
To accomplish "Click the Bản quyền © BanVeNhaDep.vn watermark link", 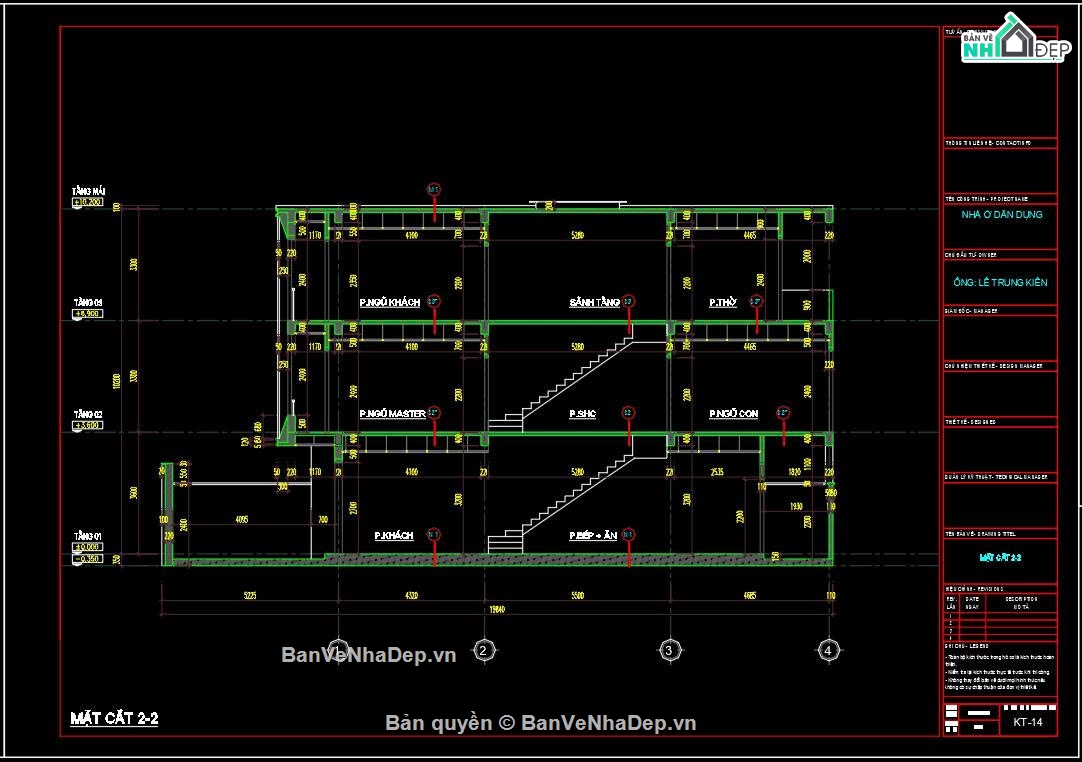I will point(541,723).
